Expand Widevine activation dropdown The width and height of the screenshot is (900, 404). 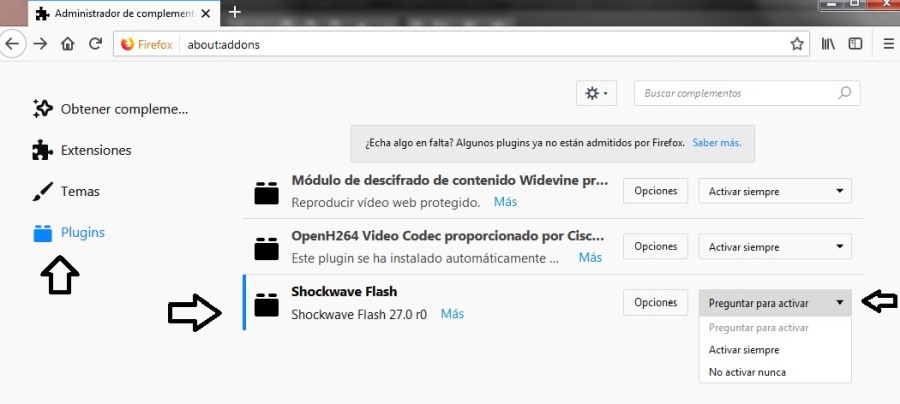[775, 191]
